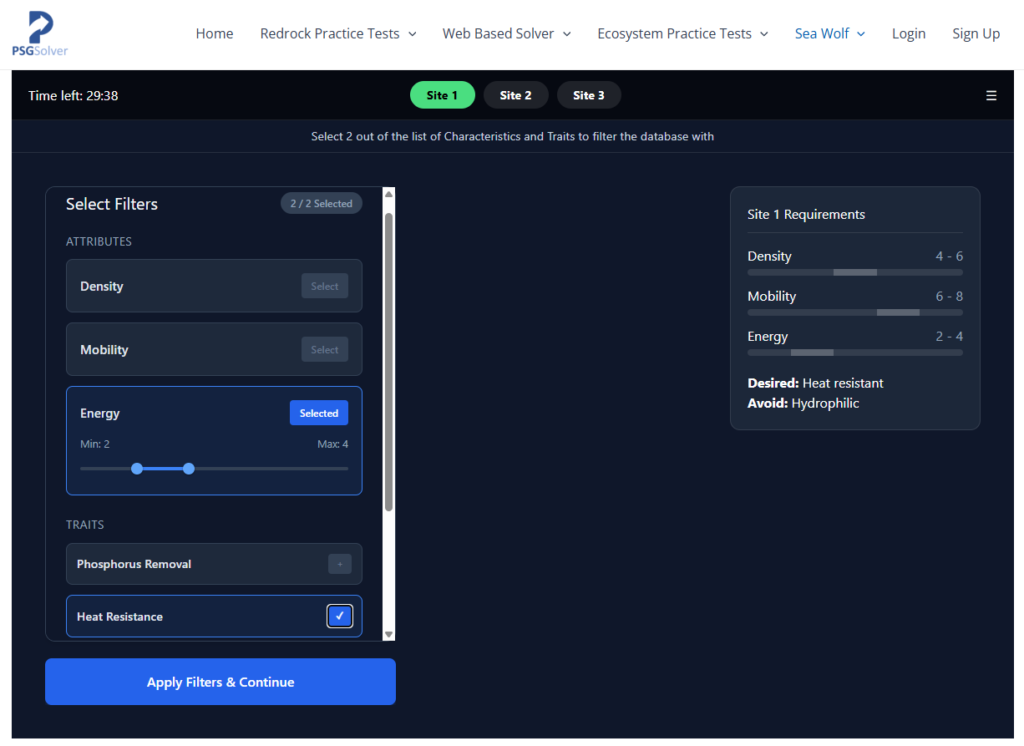
Task: Open the Sea Wolf dropdown
Action: pos(829,34)
